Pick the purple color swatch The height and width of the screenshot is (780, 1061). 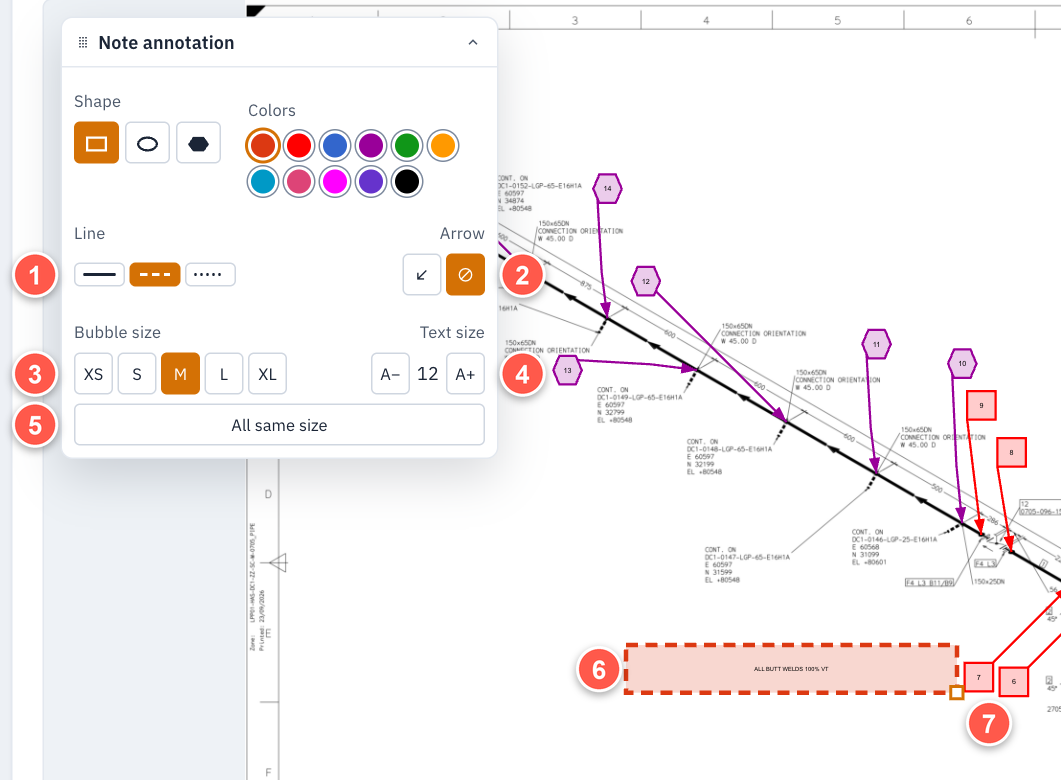[371, 145]
